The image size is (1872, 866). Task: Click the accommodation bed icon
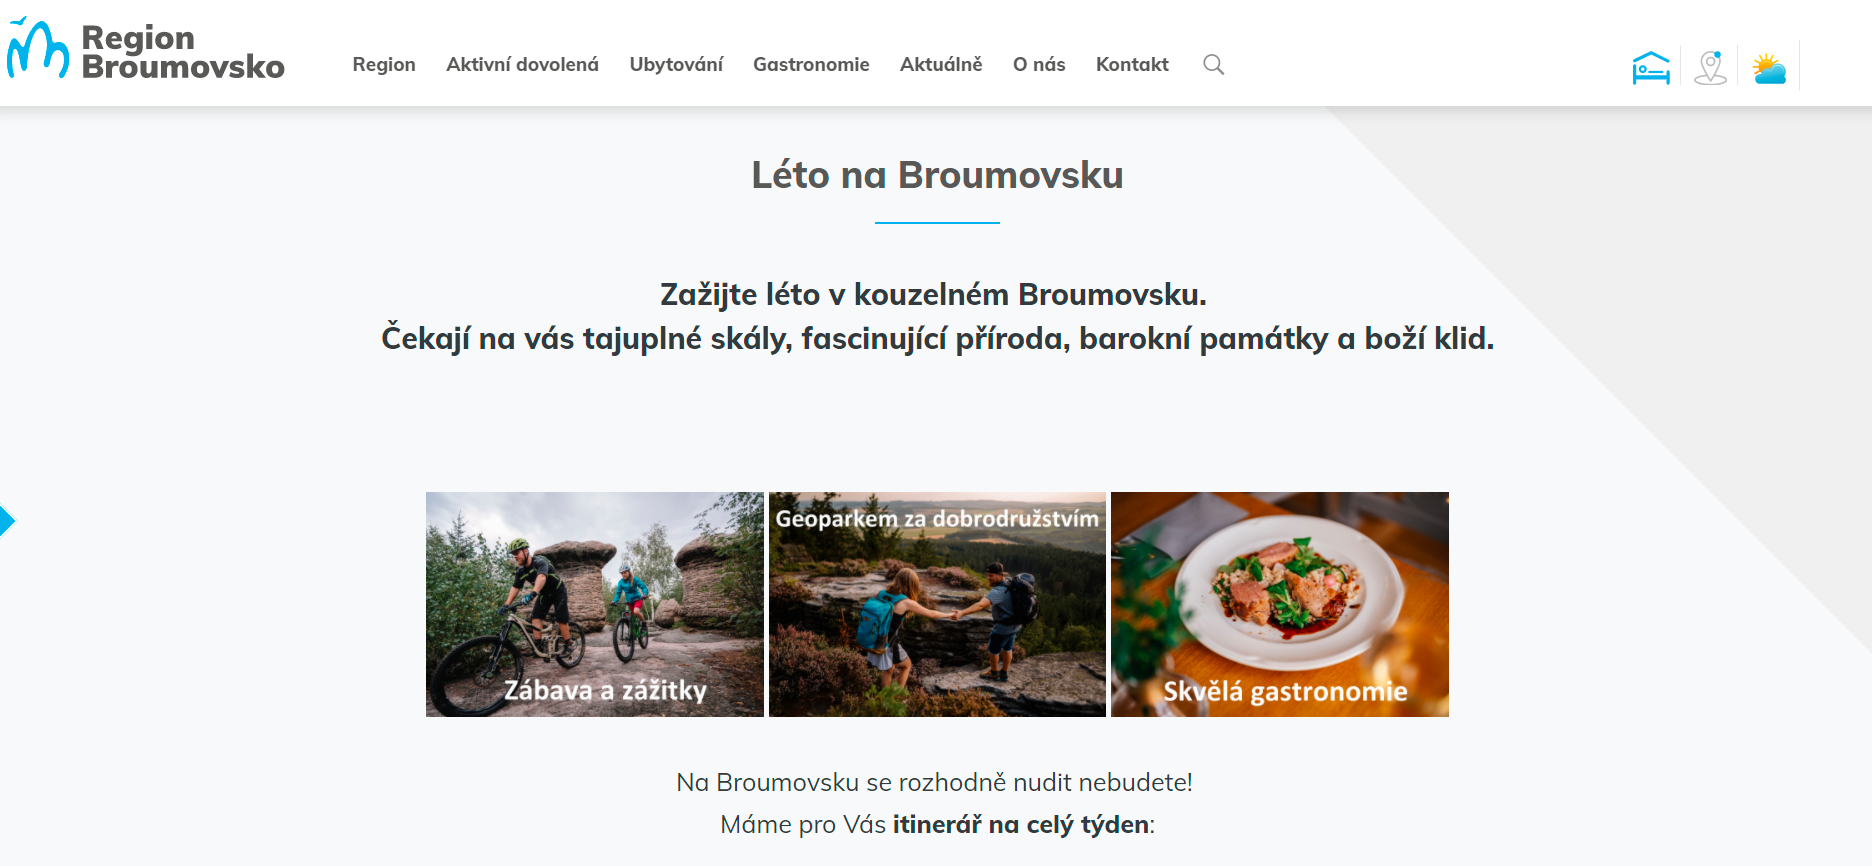pyautogui.click(x=1651, y=67)
